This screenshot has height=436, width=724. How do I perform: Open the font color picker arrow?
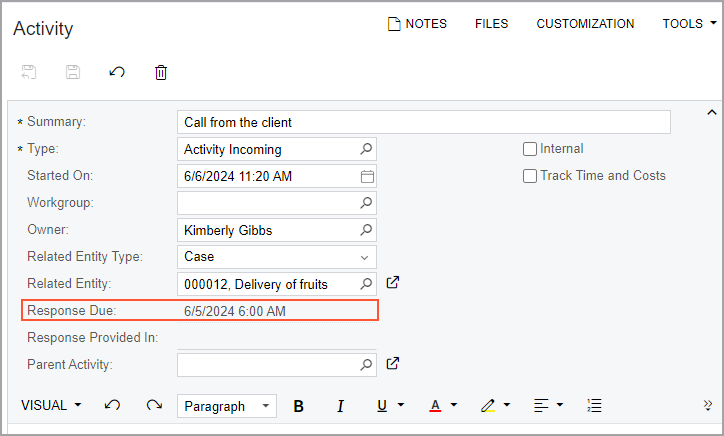pos(454,406)
